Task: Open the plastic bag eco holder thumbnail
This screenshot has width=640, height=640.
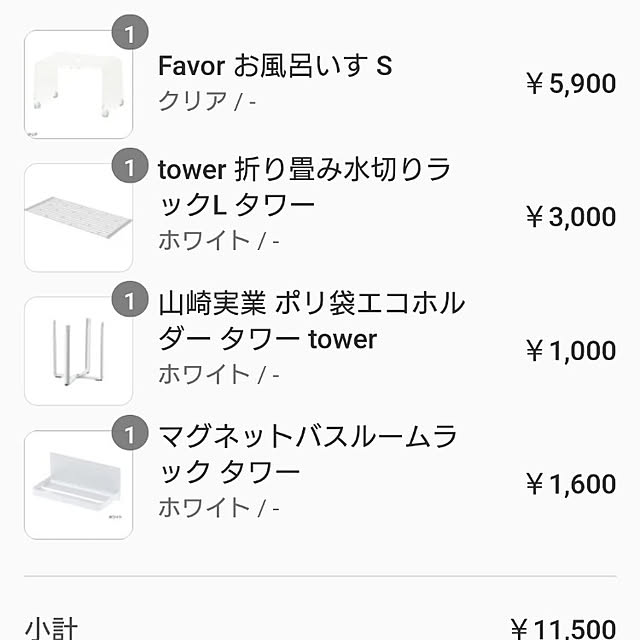Action: click(78, 351)
